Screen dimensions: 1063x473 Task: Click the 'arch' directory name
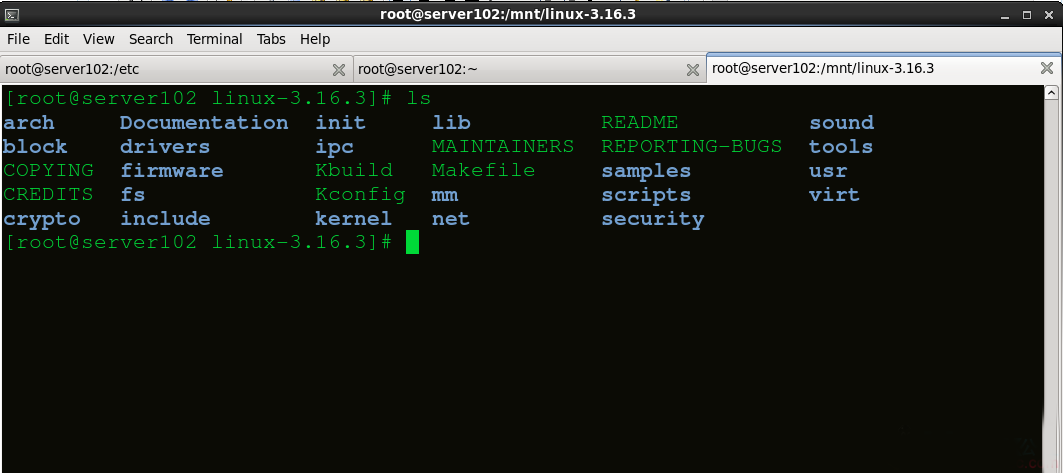(28, 123)
